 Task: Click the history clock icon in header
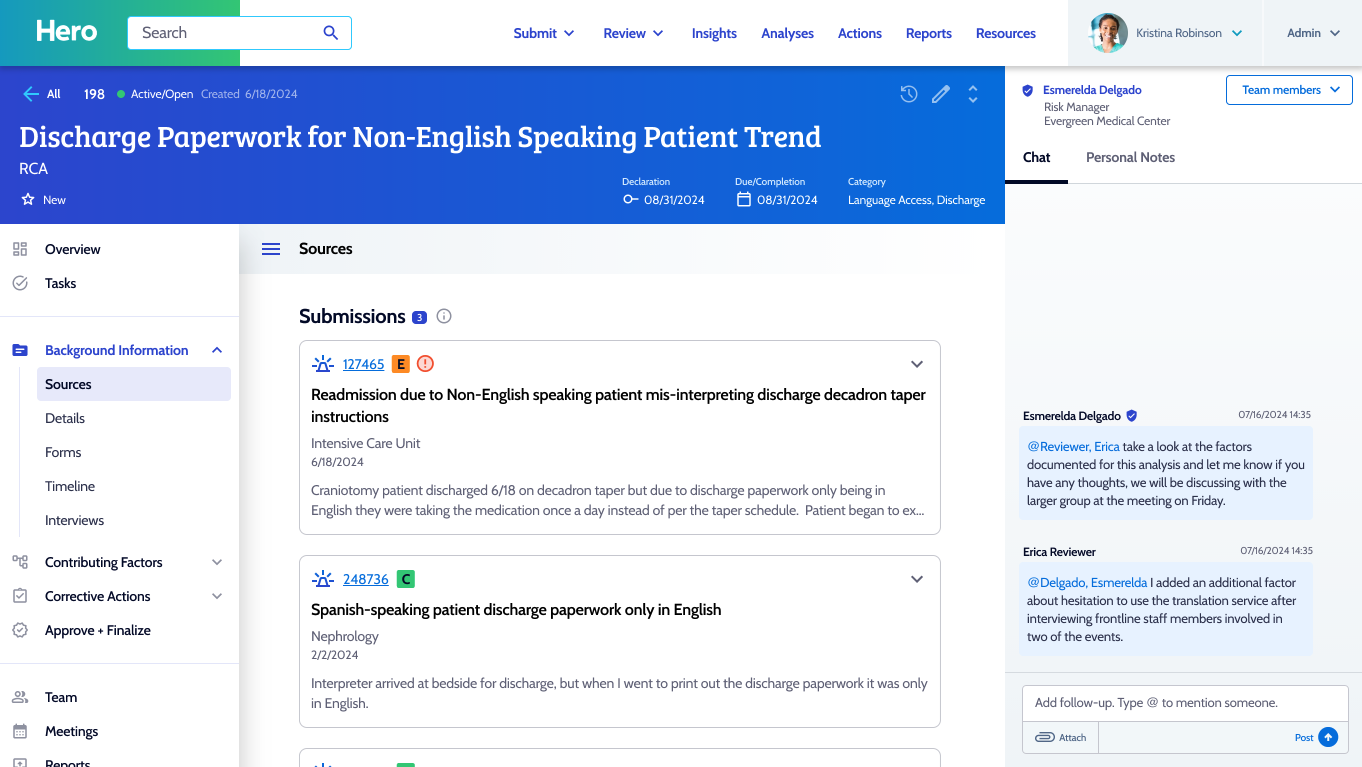(908, 94)
